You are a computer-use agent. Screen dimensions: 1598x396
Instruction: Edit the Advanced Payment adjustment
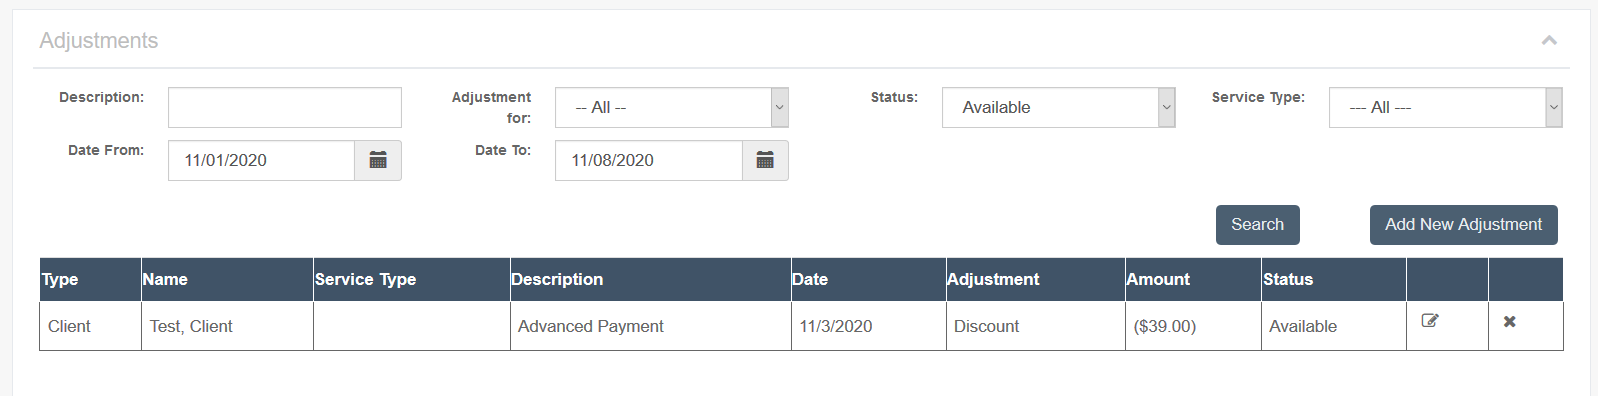pyautogui.click(x=1430, y=321)
